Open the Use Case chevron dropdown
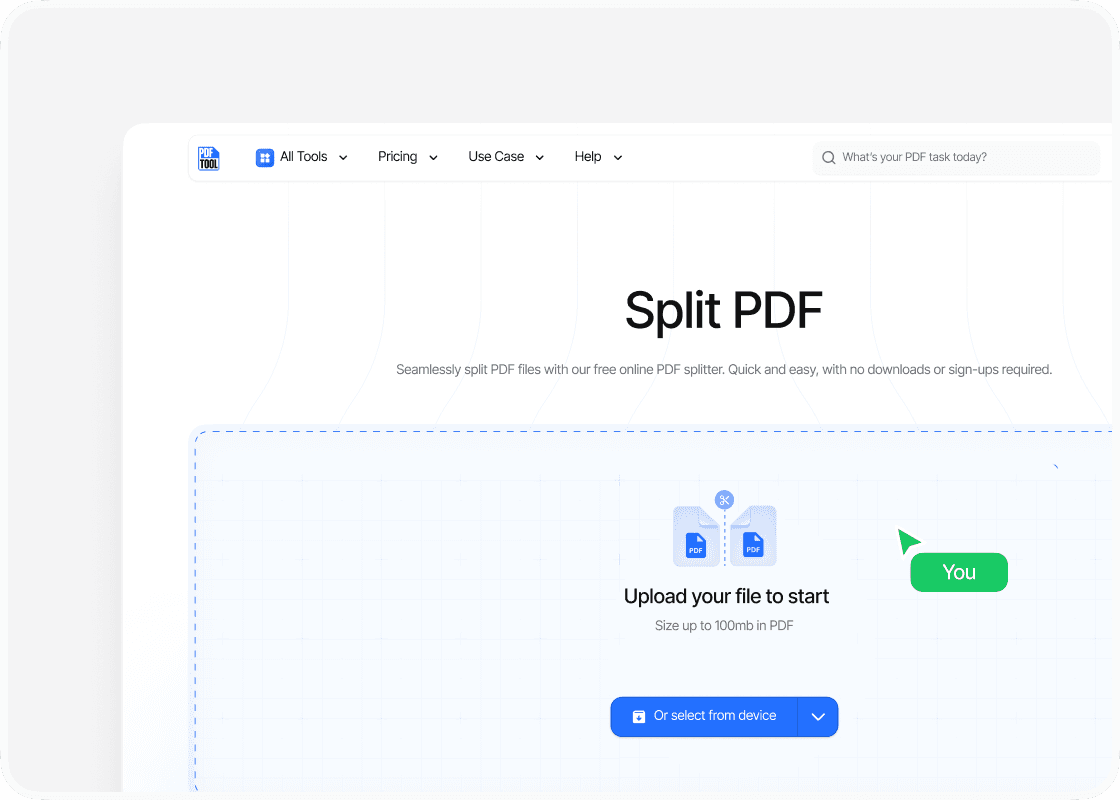Viewport: 1120px width, 800px height. click(x=540, y=158)
